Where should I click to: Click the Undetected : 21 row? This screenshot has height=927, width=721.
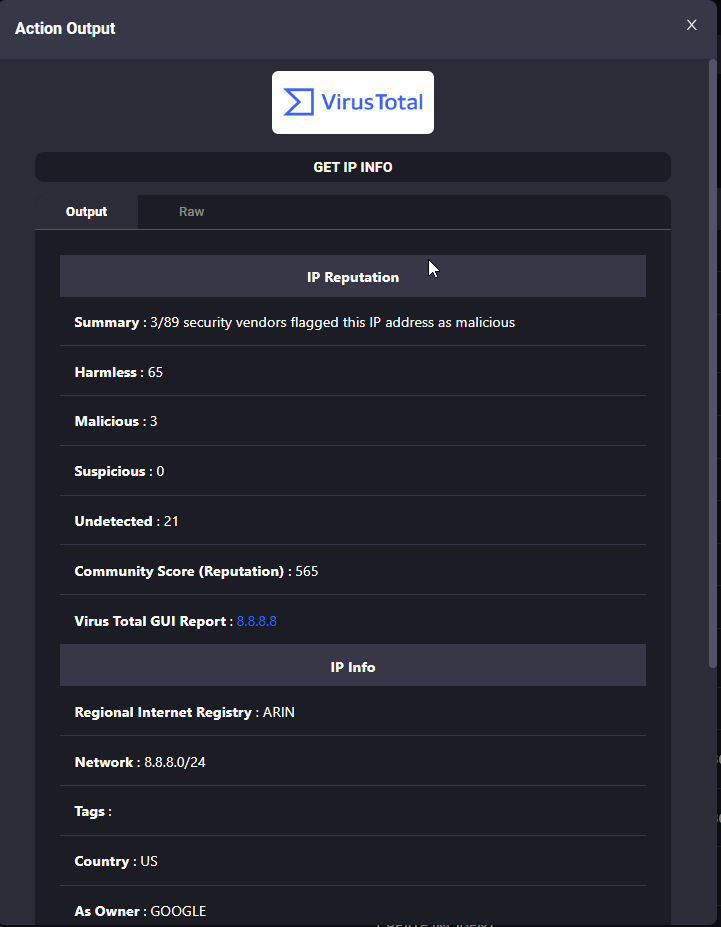(353, 521)
